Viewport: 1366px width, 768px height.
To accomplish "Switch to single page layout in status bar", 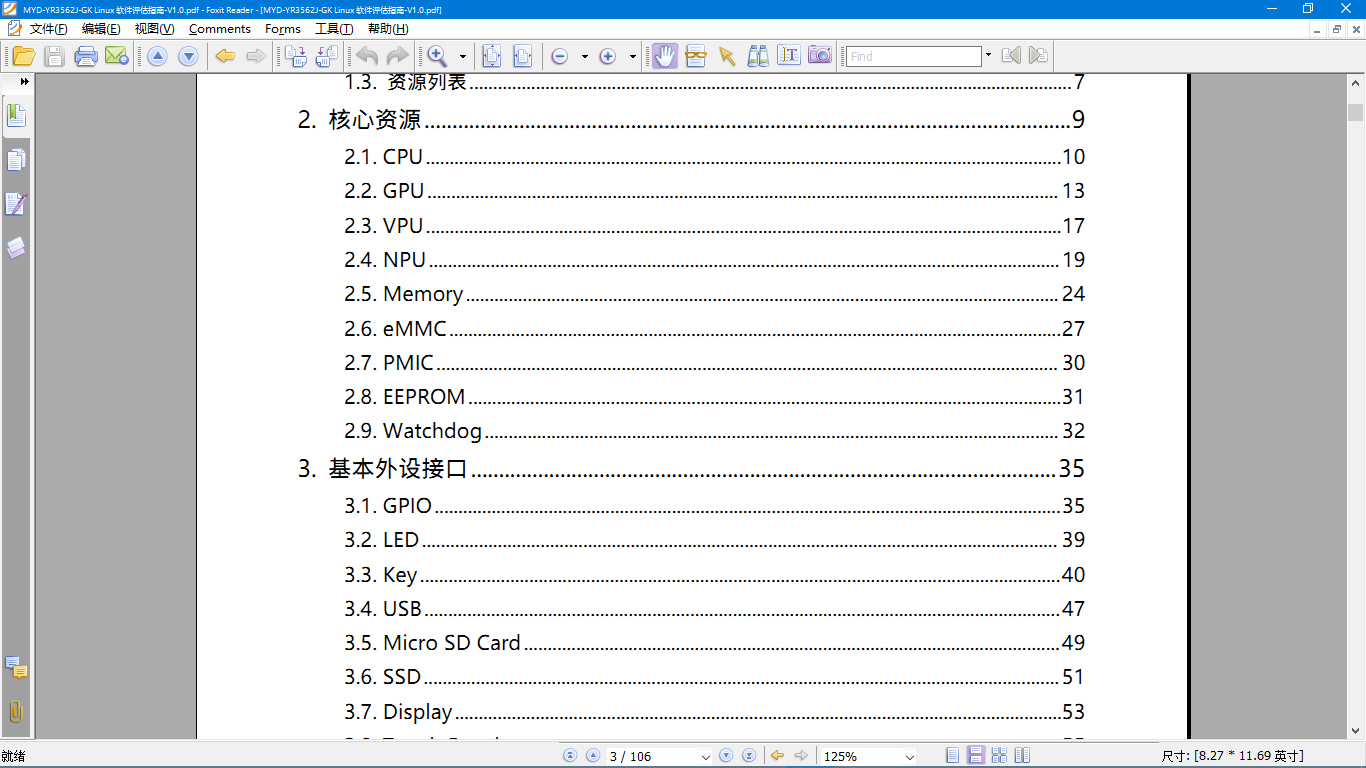I will (953, 756).
